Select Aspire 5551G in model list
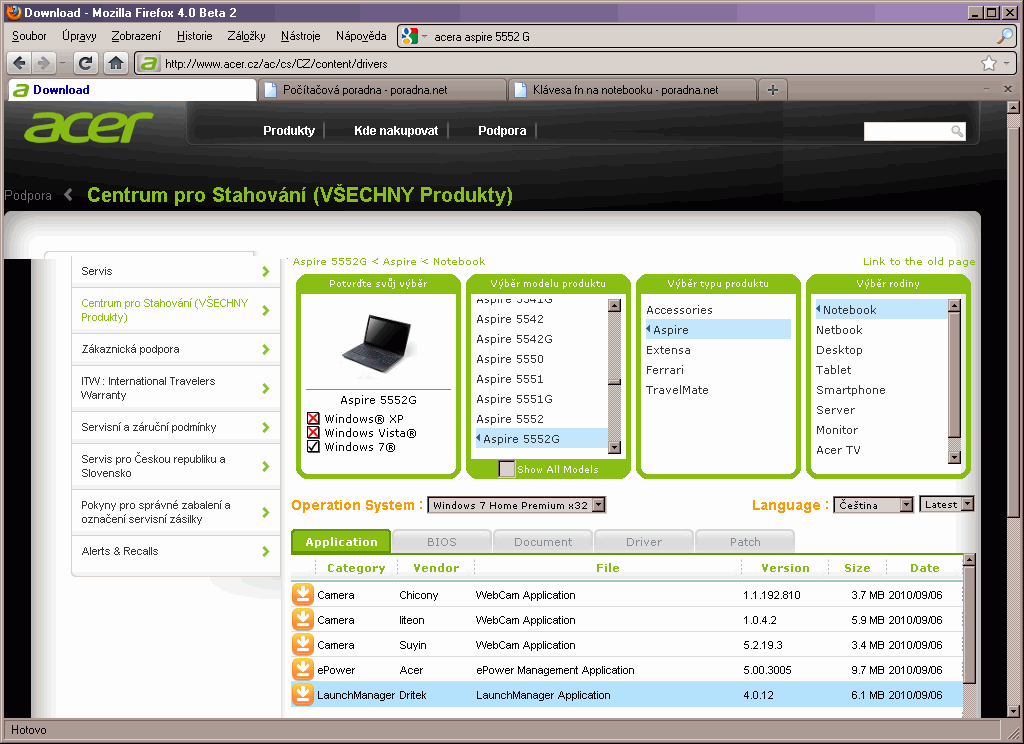Viewport: 1024px width, 744px height. point(515,398)
